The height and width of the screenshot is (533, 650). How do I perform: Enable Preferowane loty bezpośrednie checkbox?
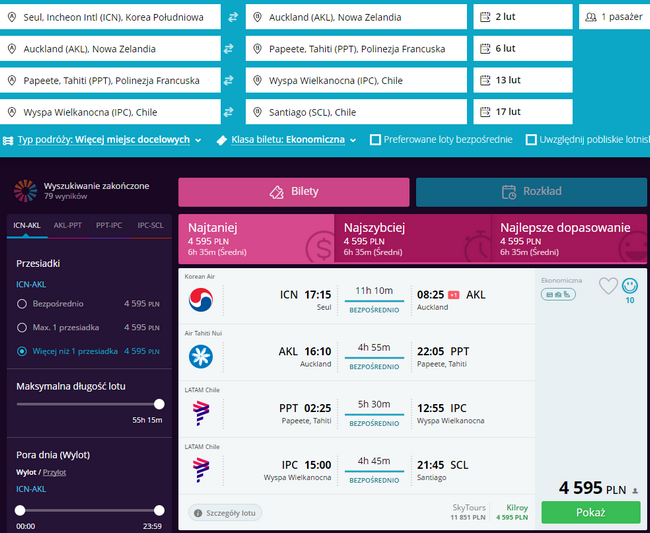375,140
